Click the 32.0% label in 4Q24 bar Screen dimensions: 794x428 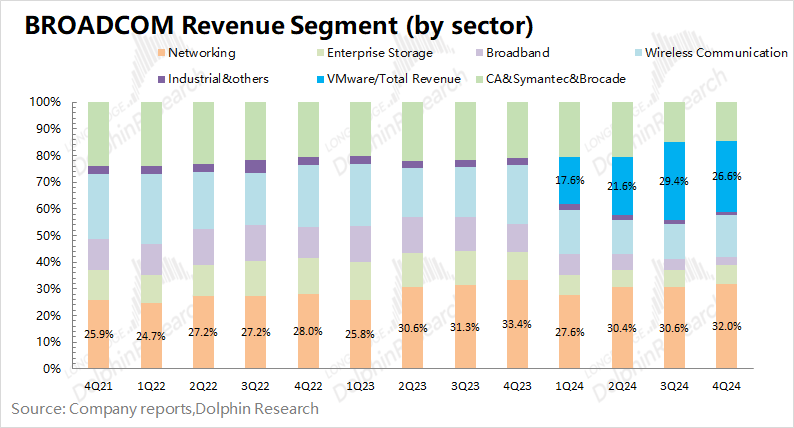pos(727,326)
